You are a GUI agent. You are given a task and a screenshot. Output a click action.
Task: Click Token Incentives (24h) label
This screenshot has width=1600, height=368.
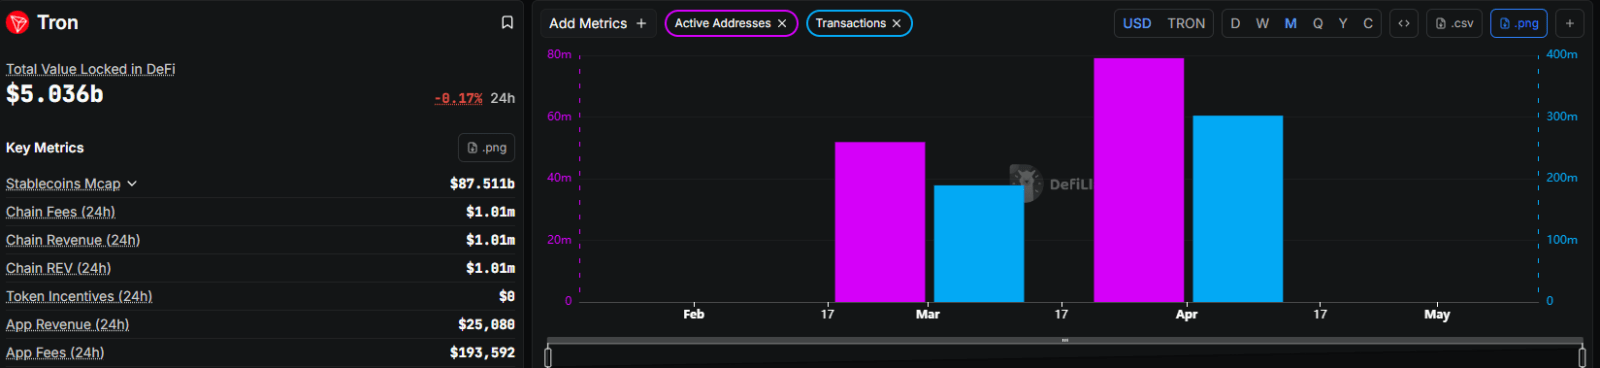(79, 296)
